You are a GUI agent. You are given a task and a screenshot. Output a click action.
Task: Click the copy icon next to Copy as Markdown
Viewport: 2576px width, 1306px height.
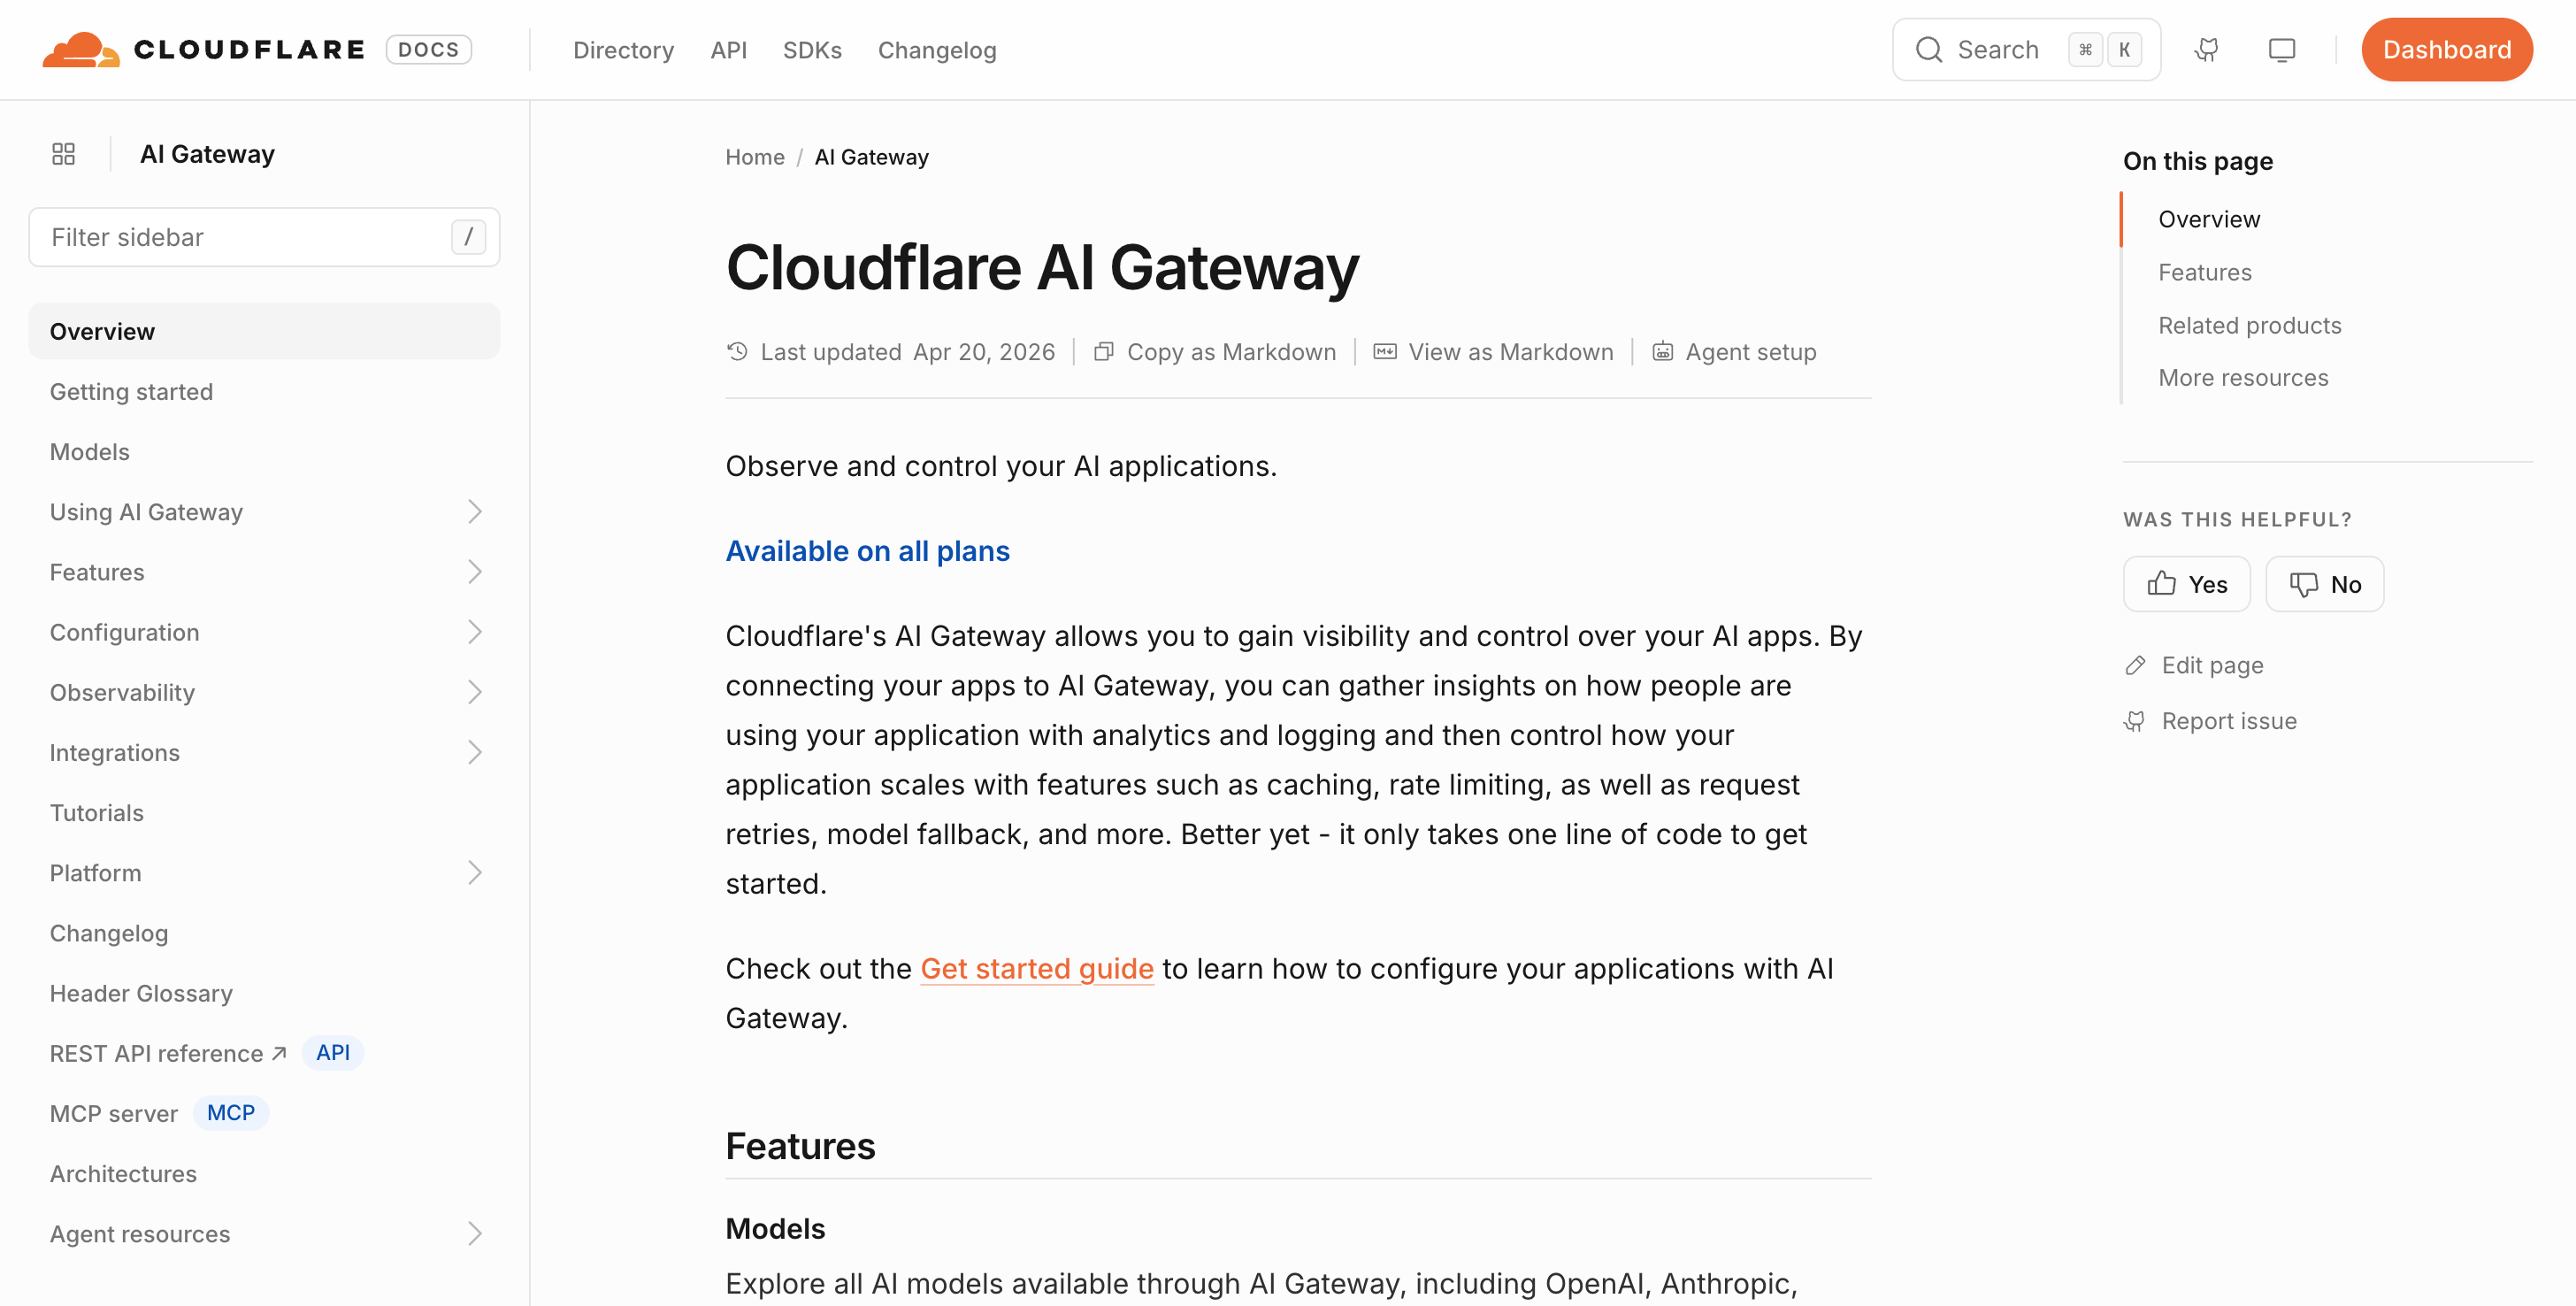click(1103, 352)
